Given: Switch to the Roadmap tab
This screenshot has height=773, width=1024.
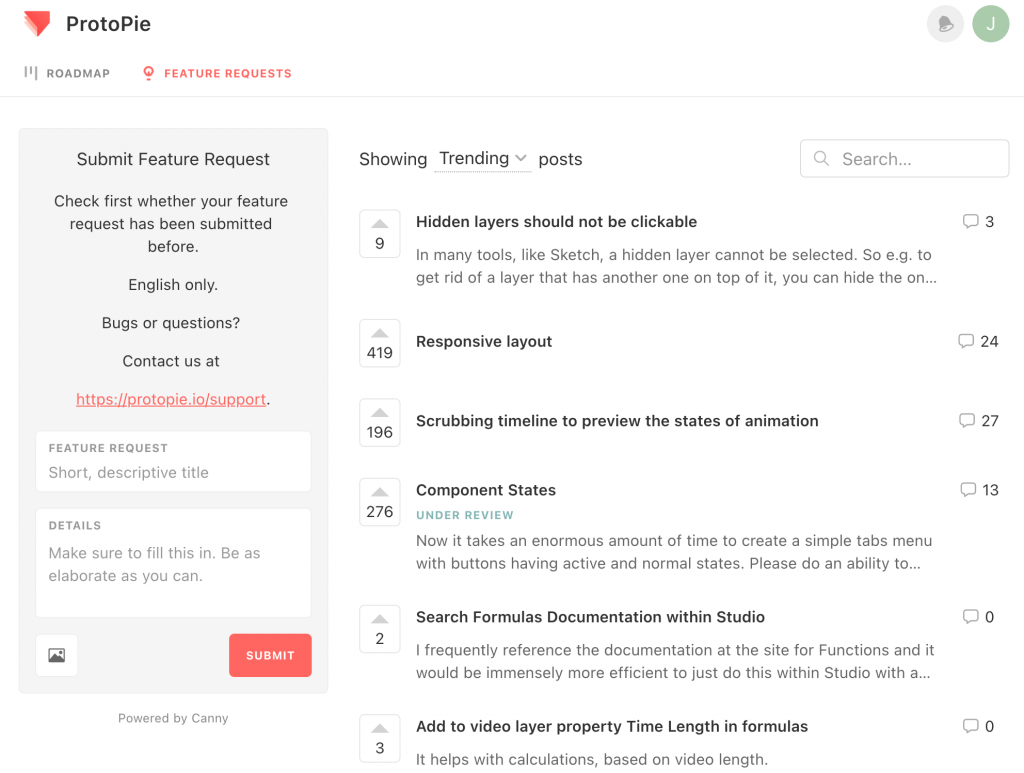Looking at the screenshot, I should [x=67, y=73].
